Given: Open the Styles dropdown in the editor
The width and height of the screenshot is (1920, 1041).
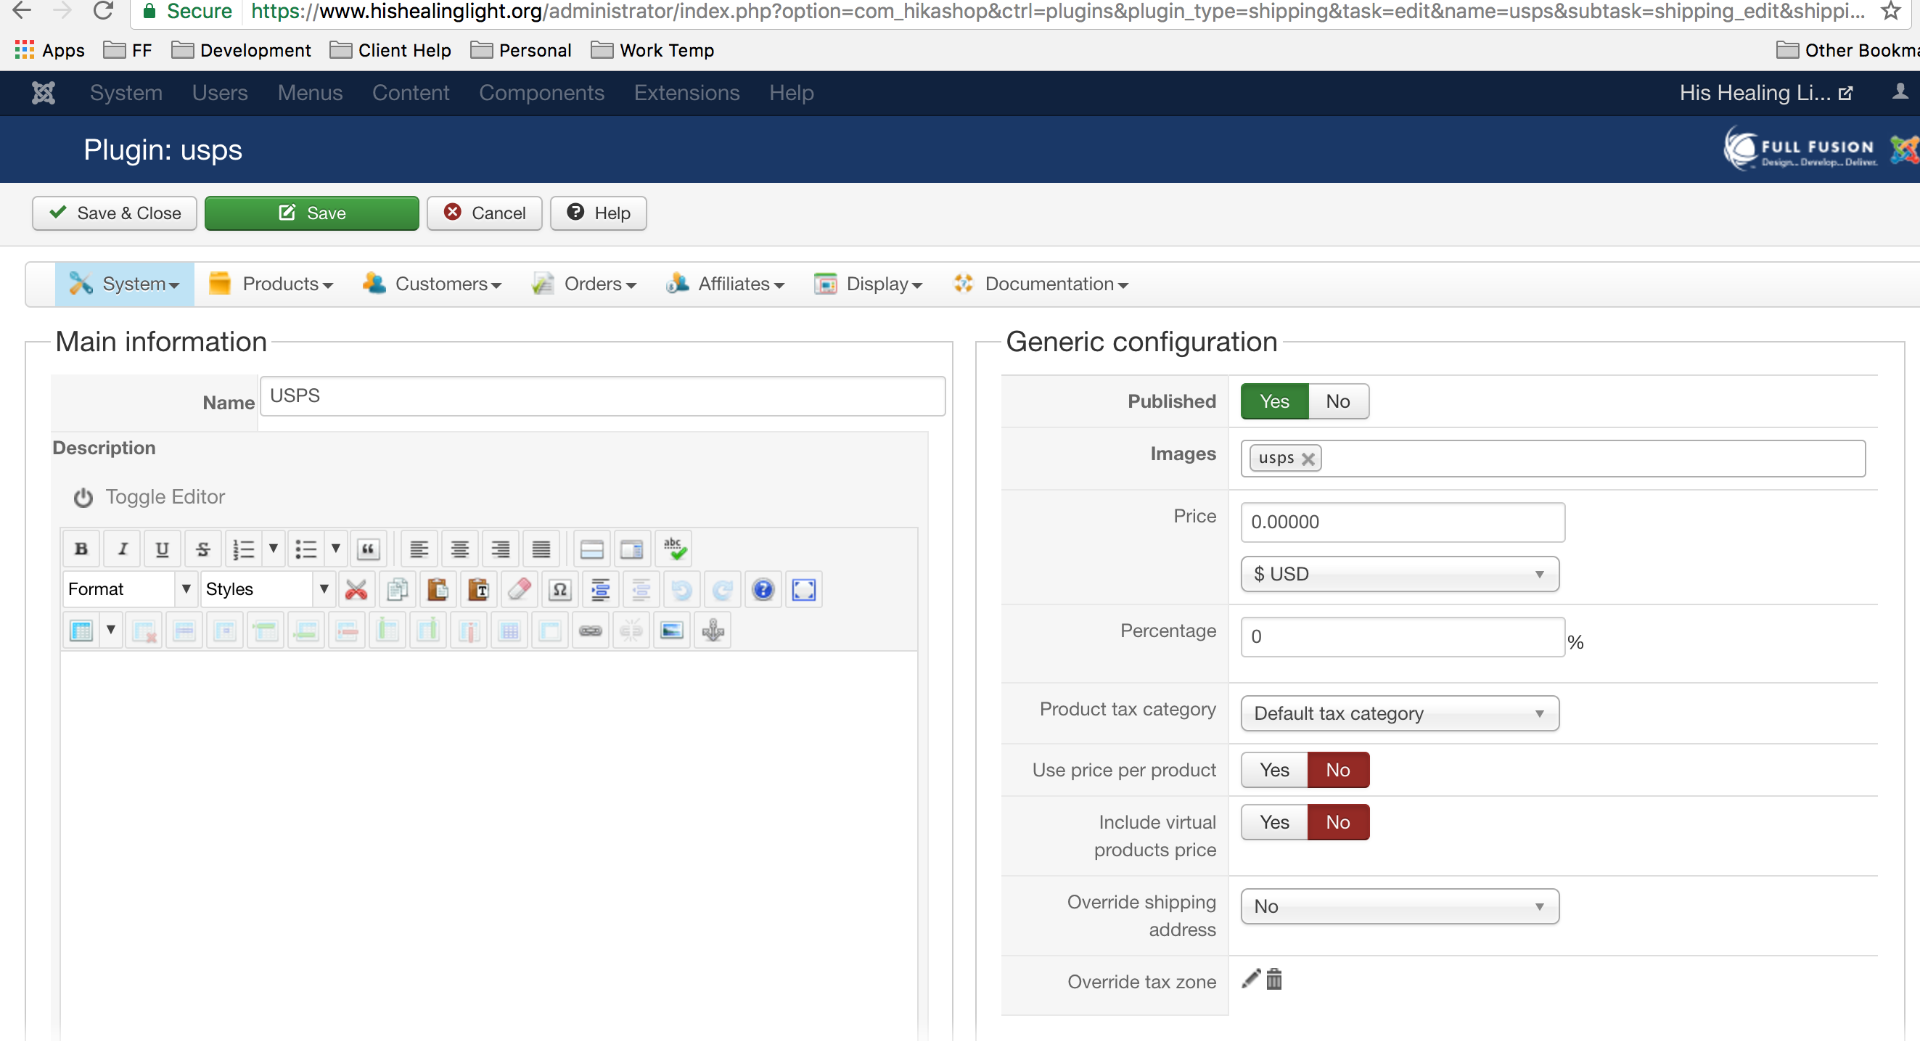Looking at the screenshot, I should coord(267,590).
